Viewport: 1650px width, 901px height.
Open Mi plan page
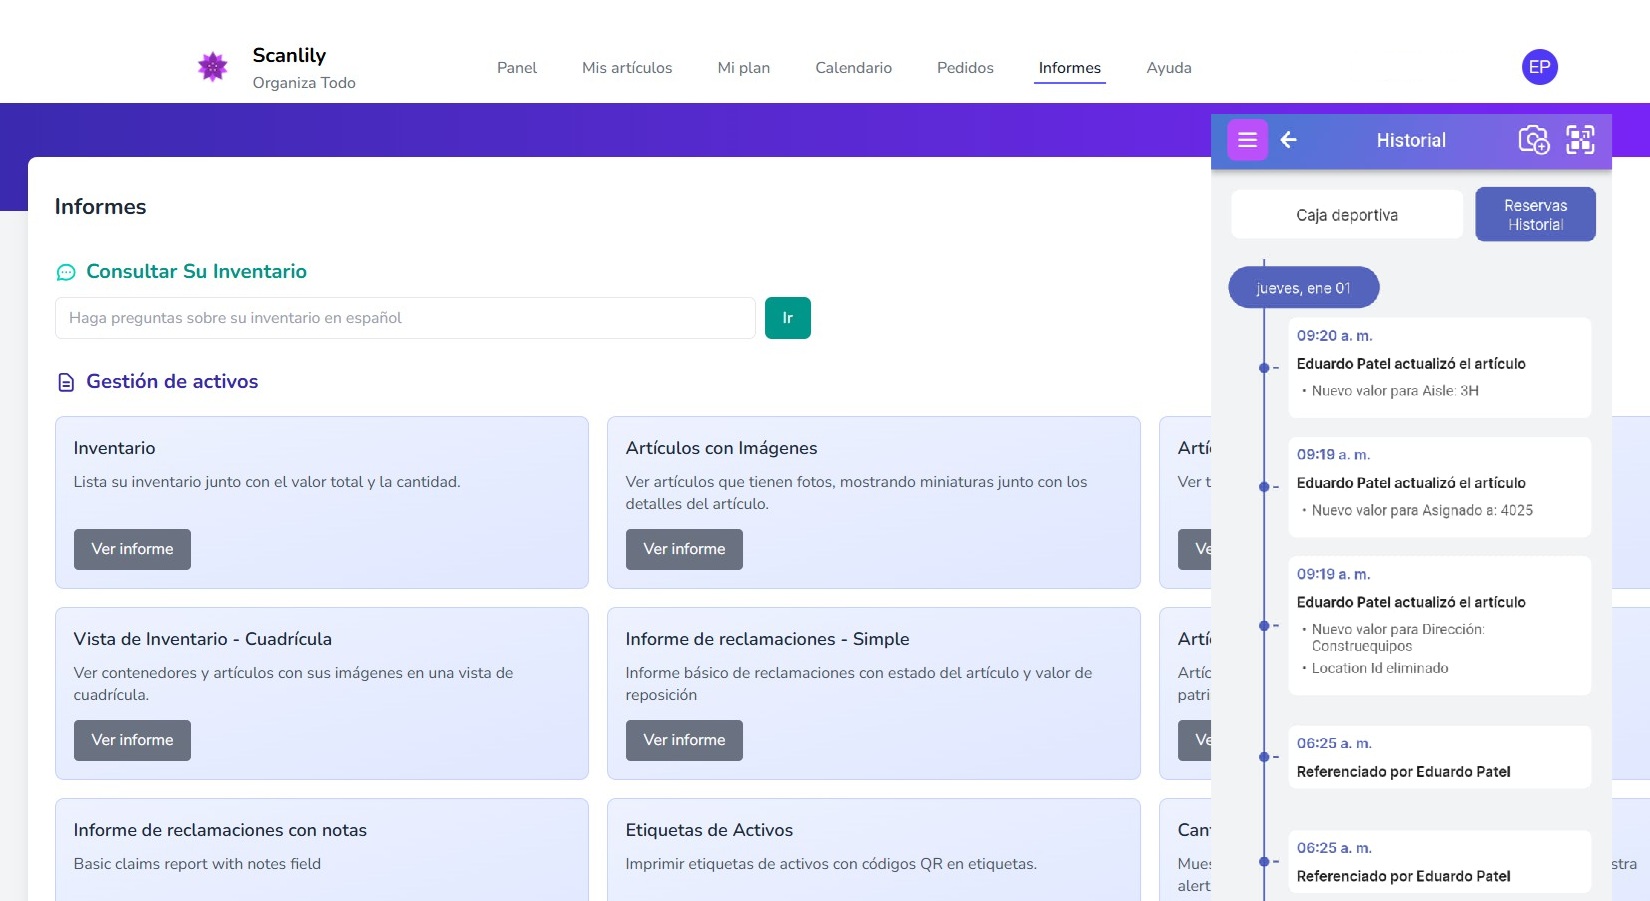[743, 68]
